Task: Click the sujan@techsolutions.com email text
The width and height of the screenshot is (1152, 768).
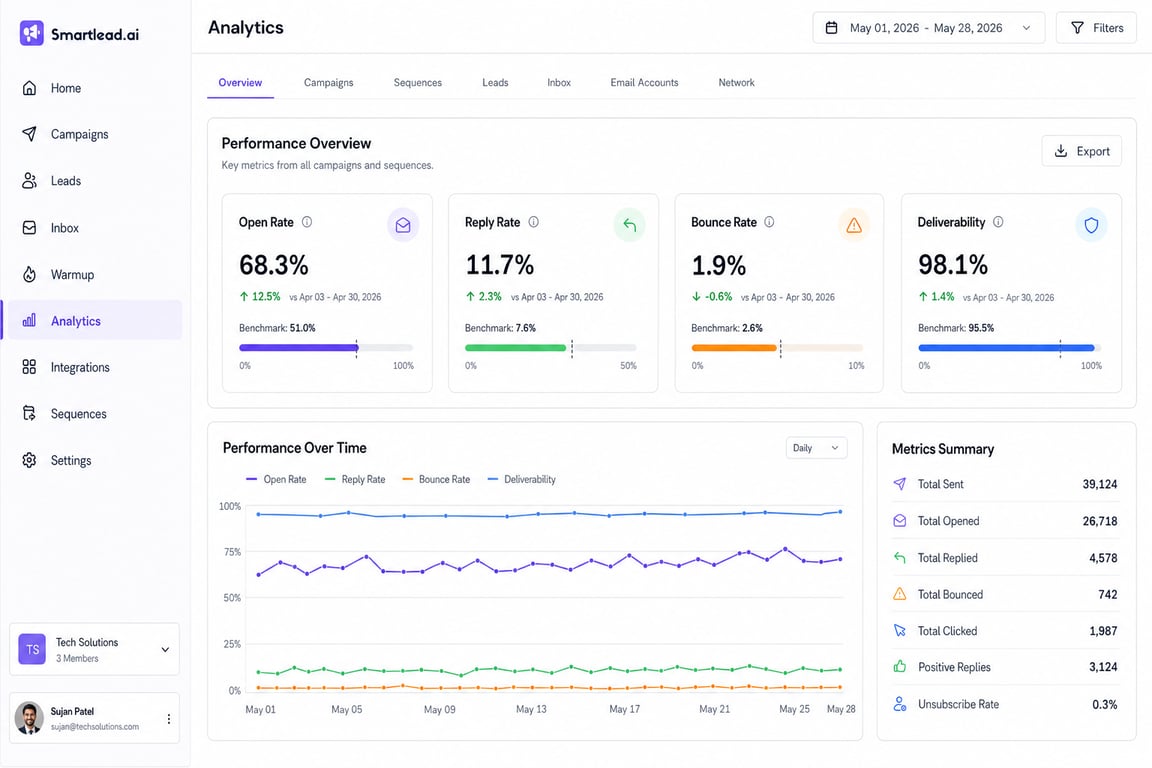Action: (x=95, y=726)
